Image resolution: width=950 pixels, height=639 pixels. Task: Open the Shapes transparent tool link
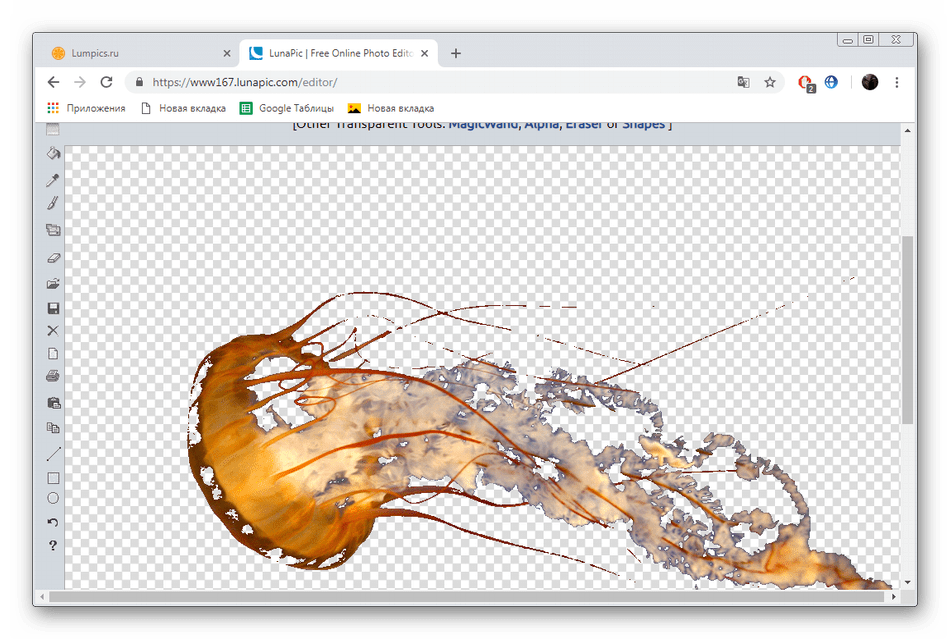coord(644,125)
